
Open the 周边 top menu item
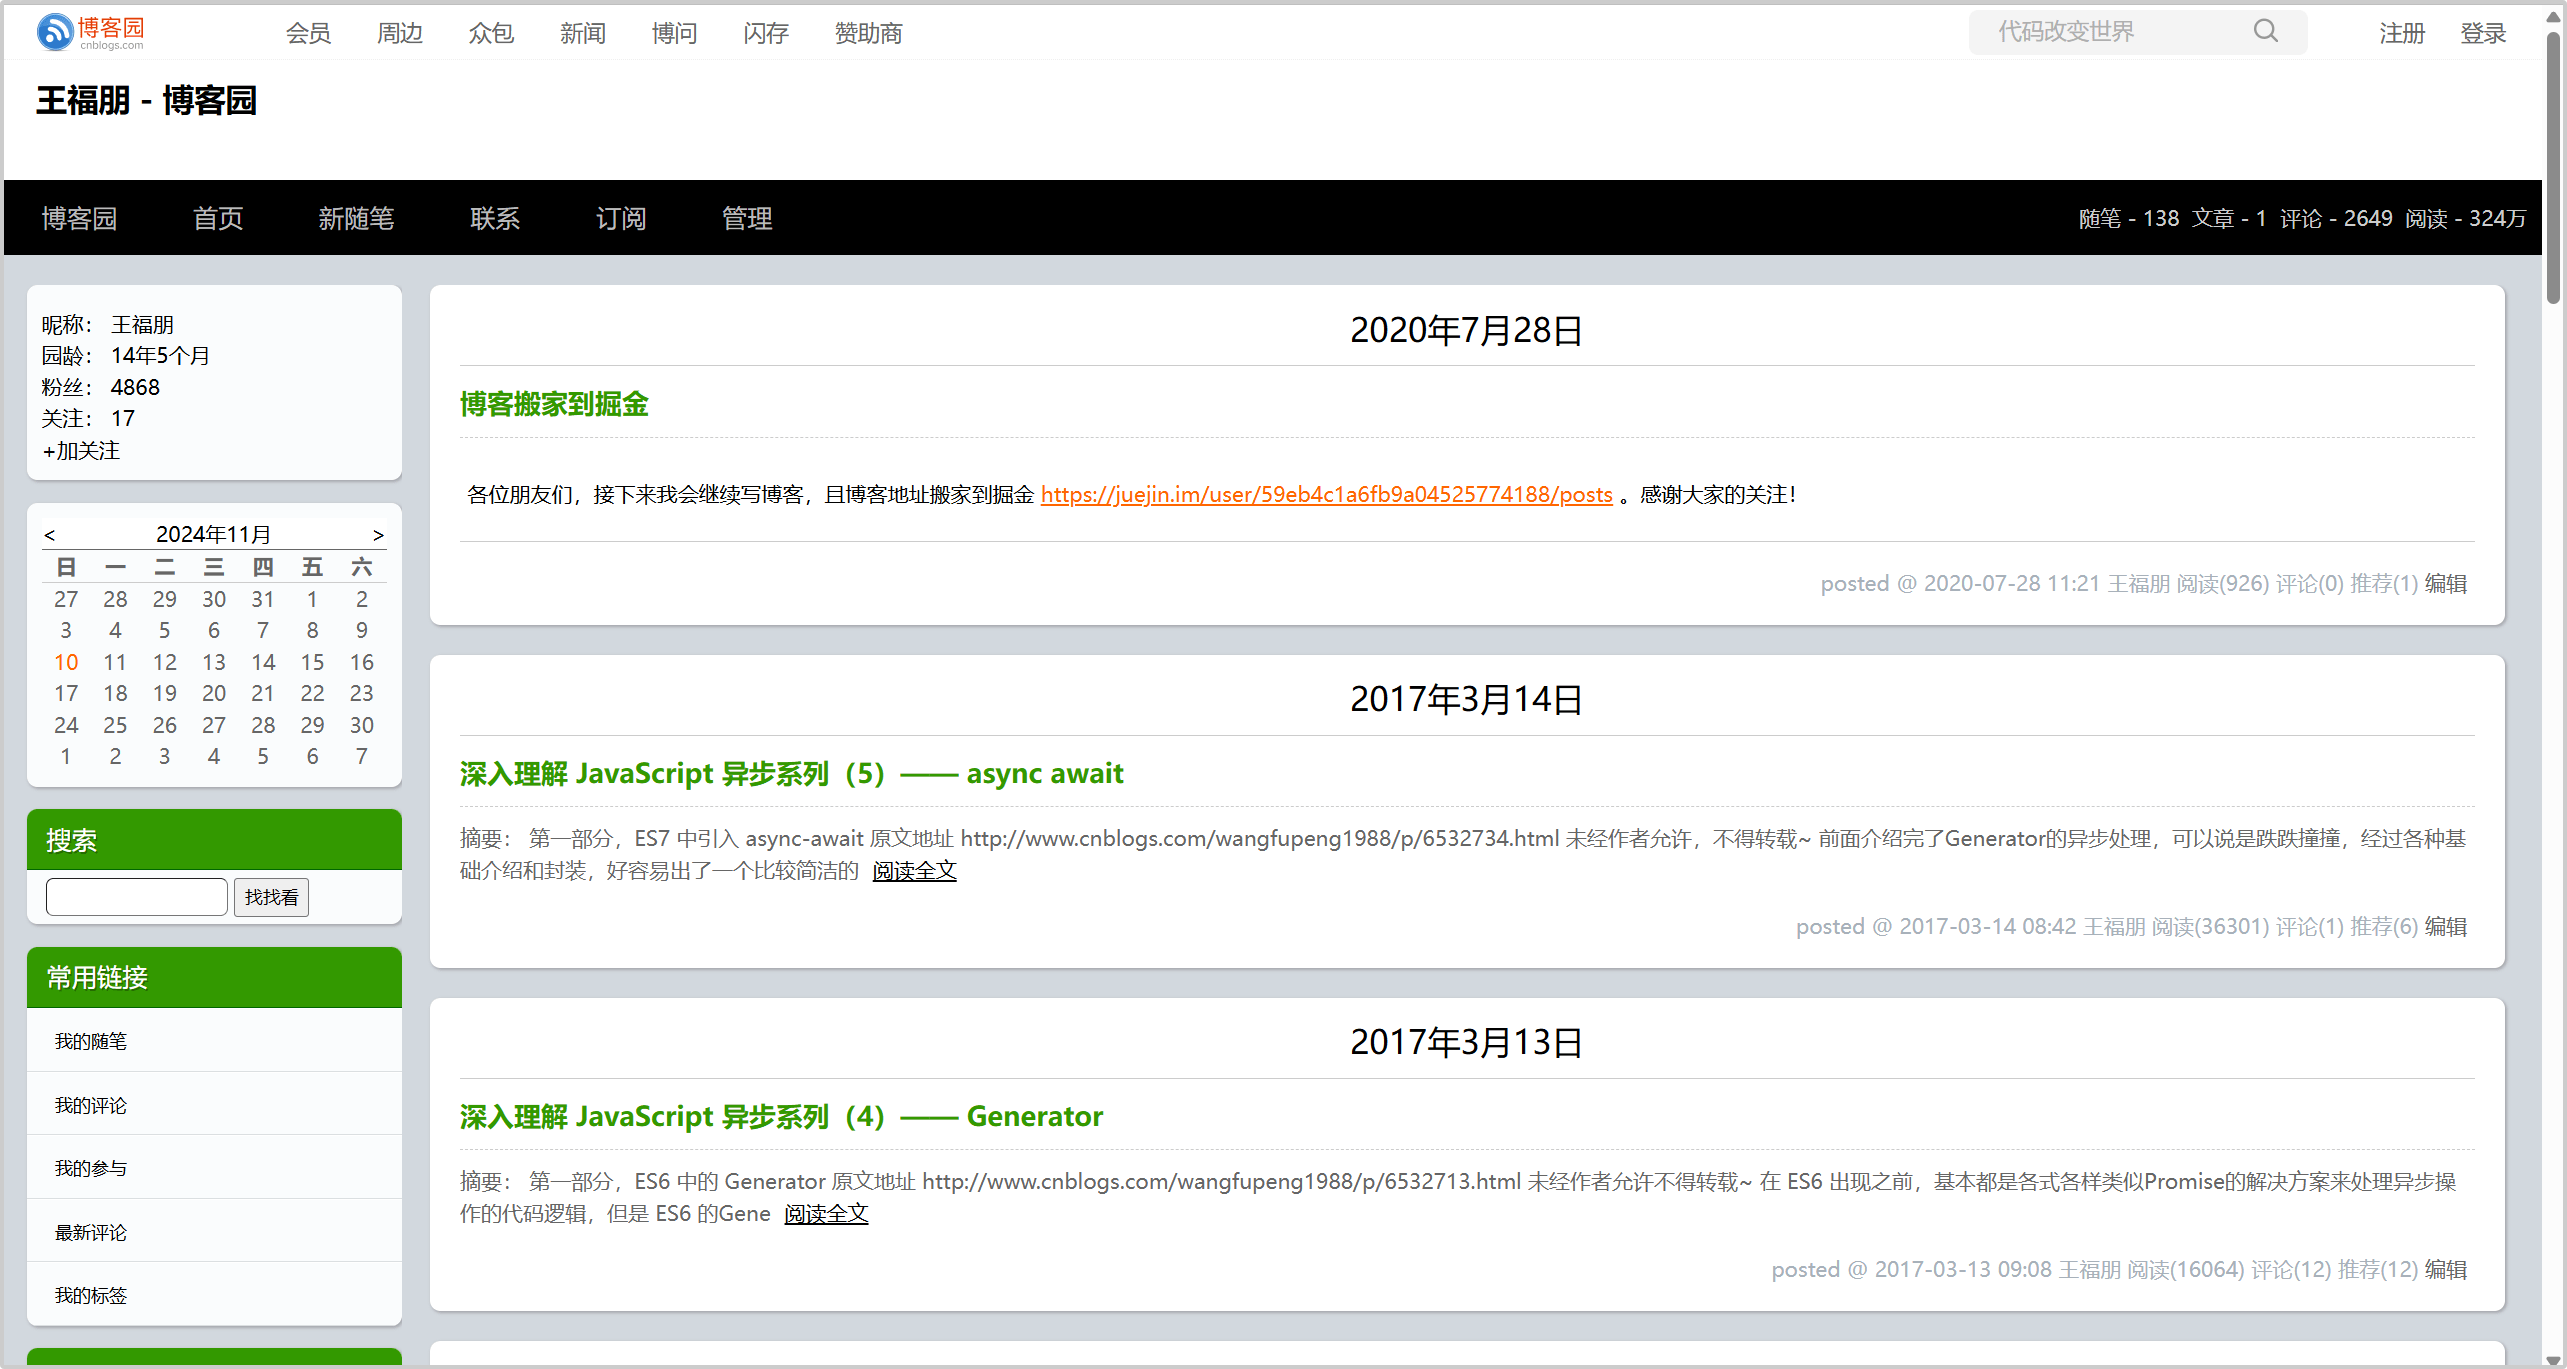400,33
